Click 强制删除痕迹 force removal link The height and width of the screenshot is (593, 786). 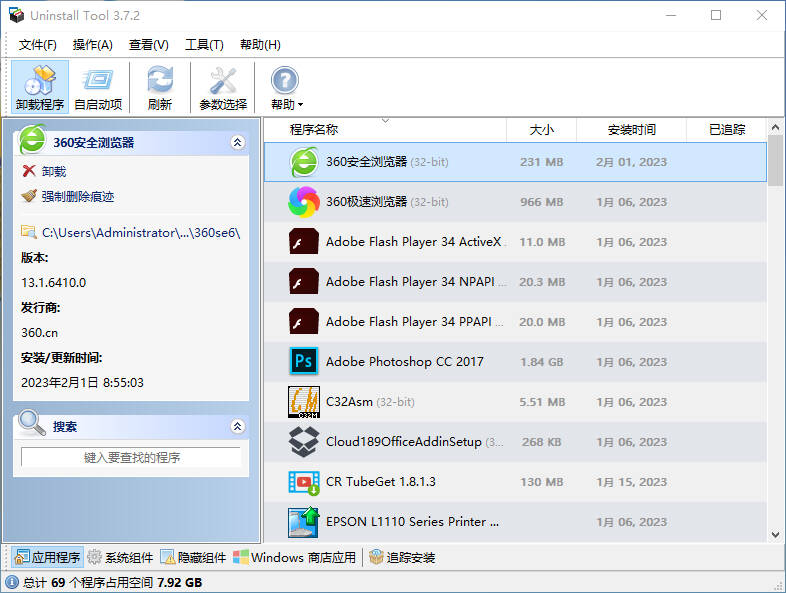point(77,197)
